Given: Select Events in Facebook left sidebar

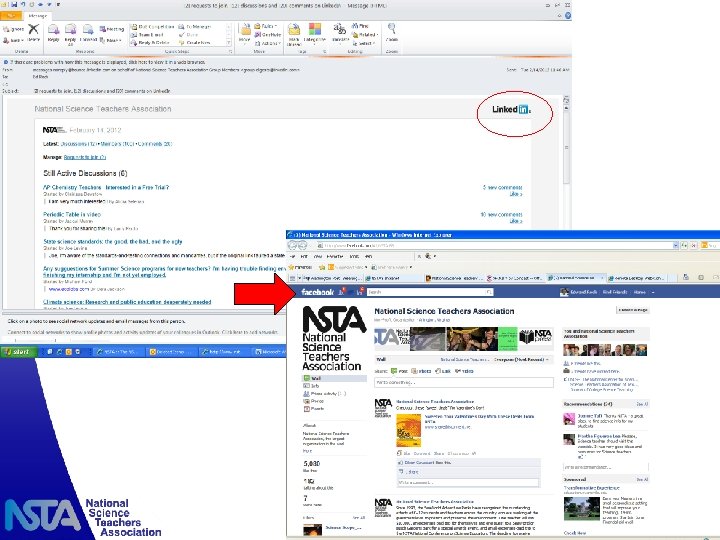Looking at the screenshot, I should click(314, 409).
